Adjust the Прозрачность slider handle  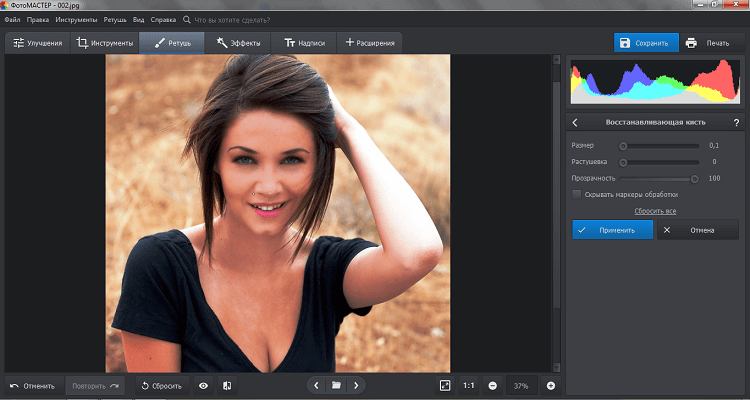[694, 178]
